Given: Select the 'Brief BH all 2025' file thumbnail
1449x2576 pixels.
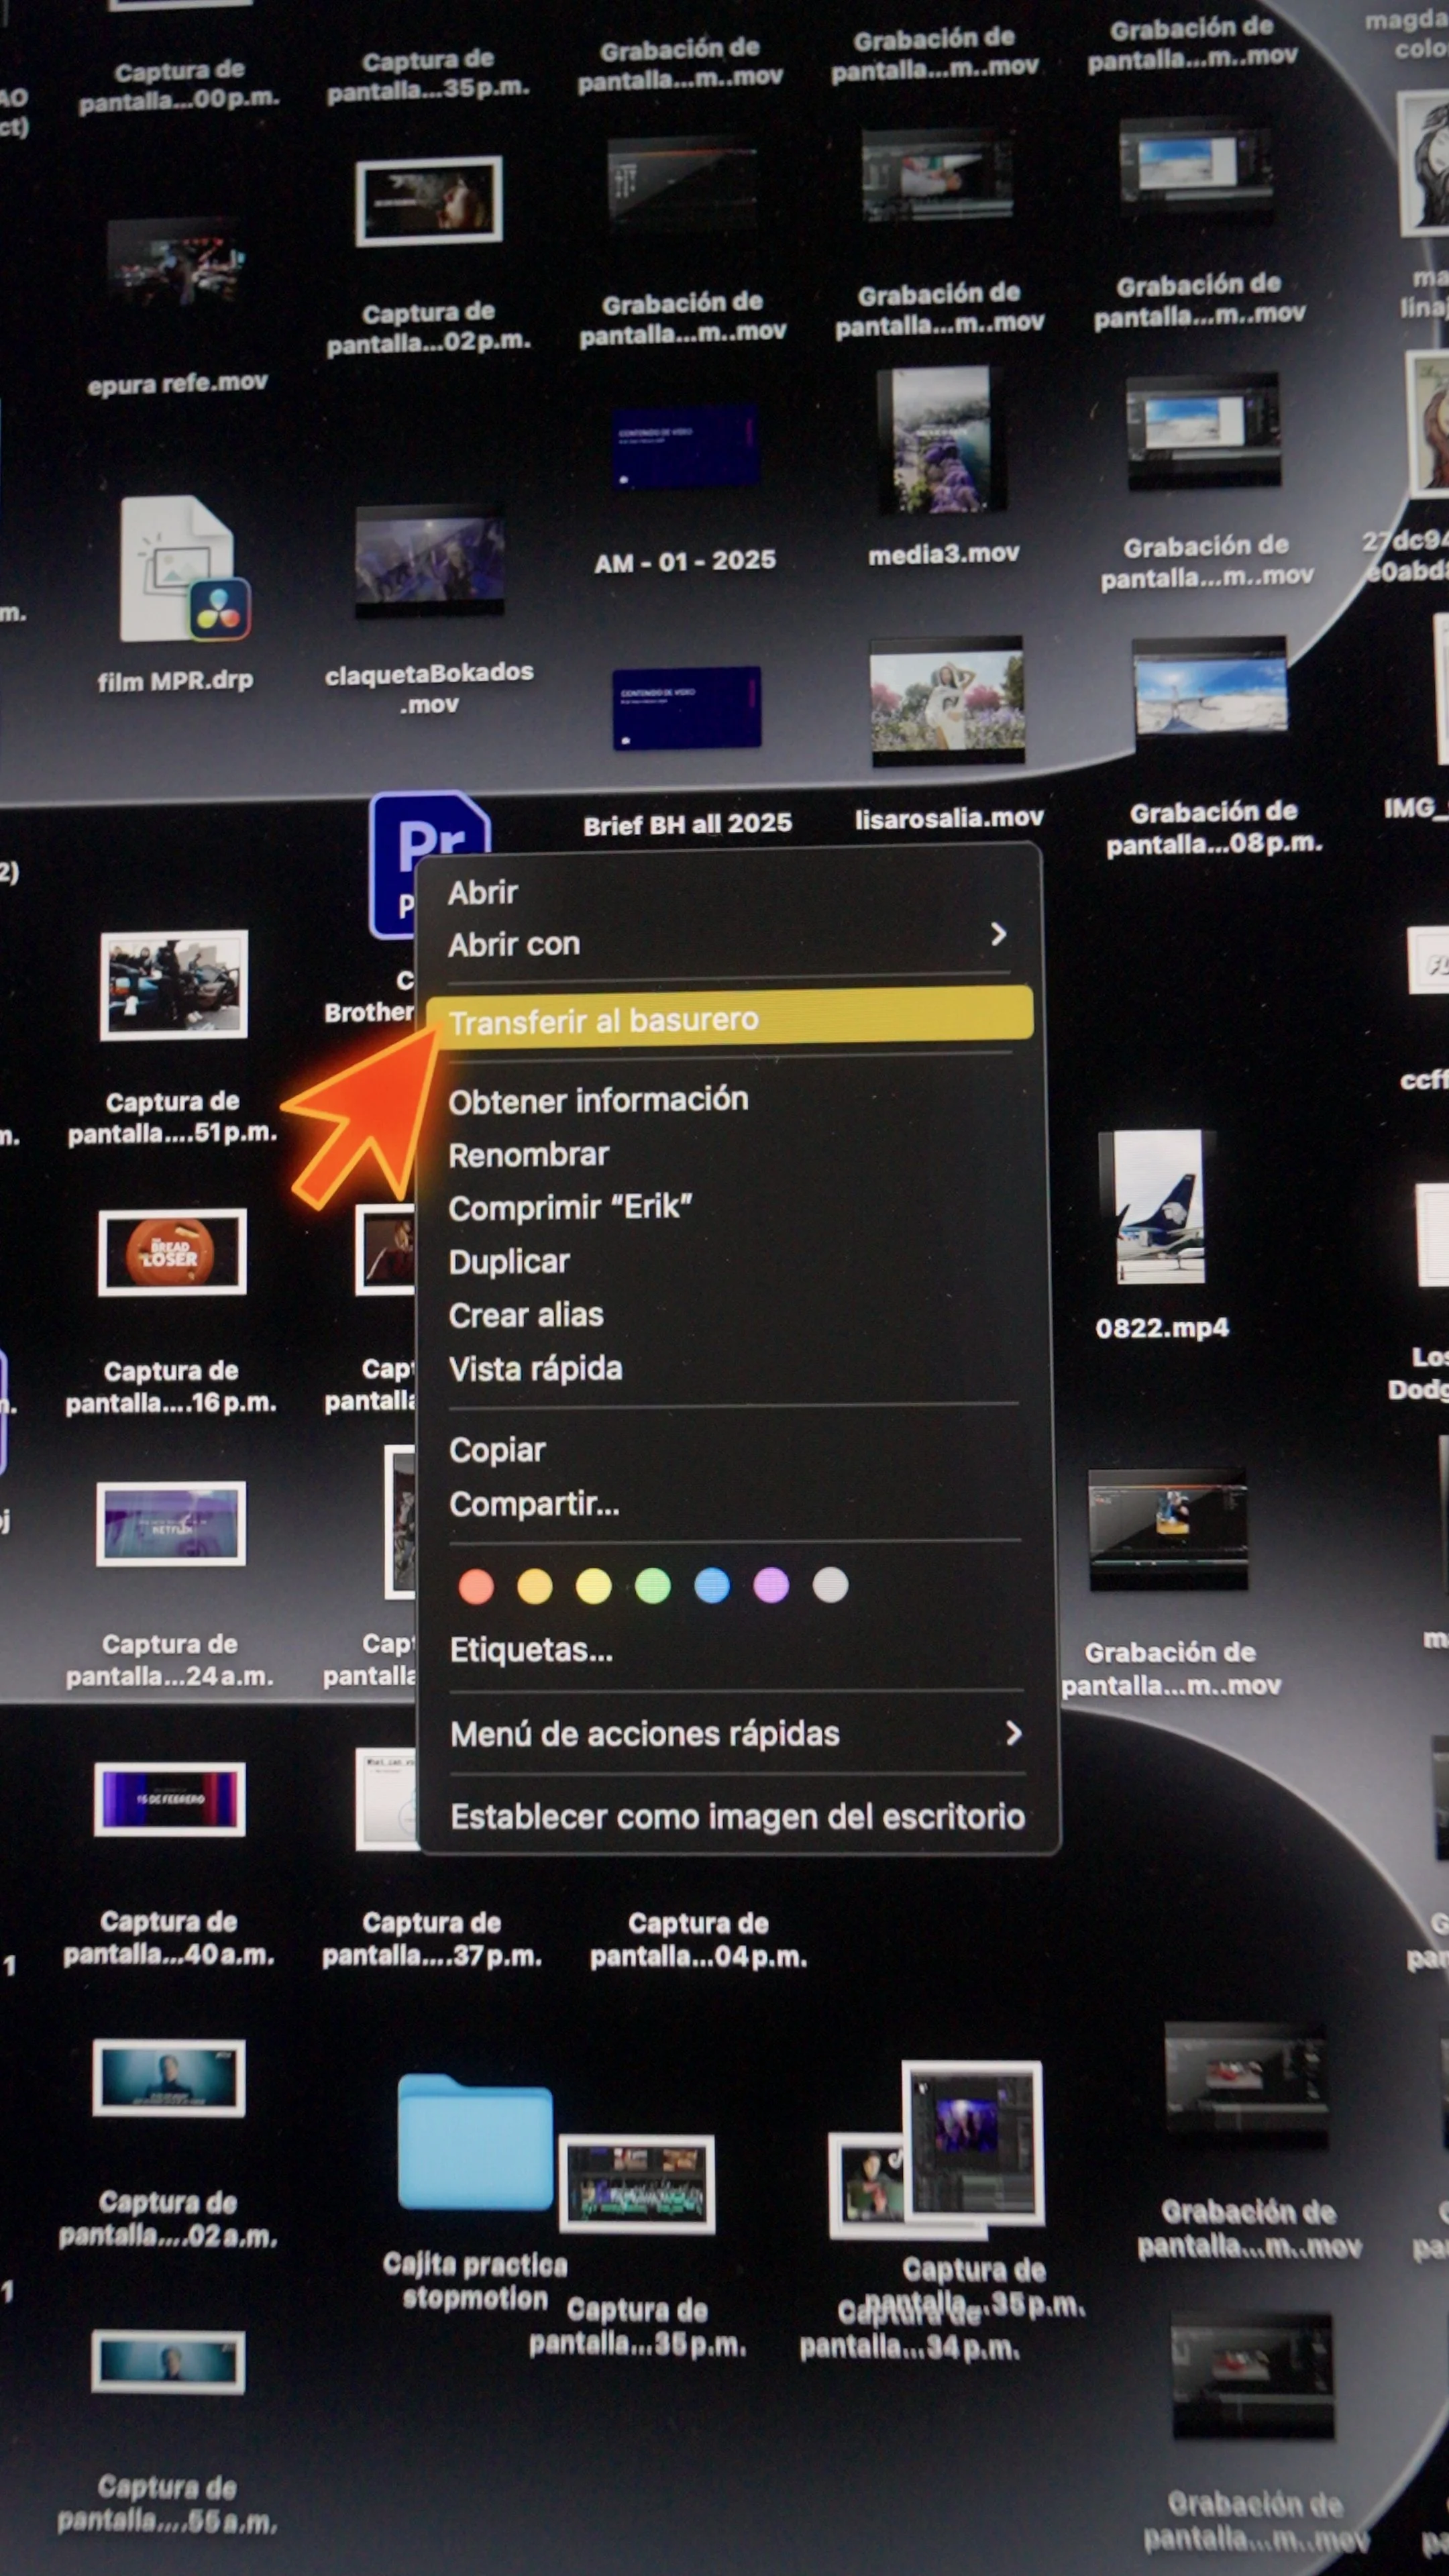Looking at the screenshot, I should [x=687, y=708].
